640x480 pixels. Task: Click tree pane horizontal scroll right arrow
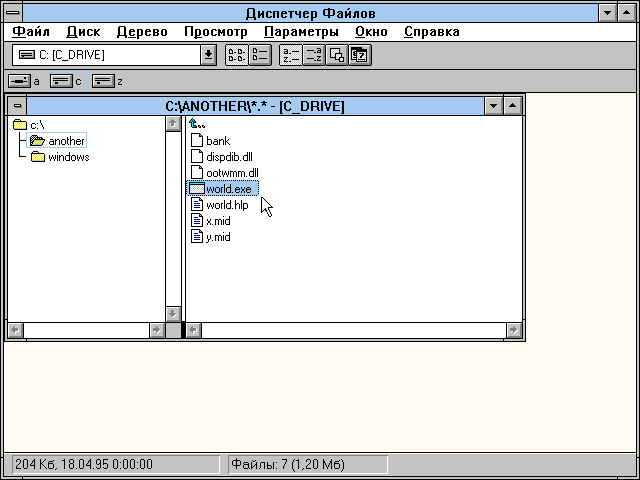157,330
